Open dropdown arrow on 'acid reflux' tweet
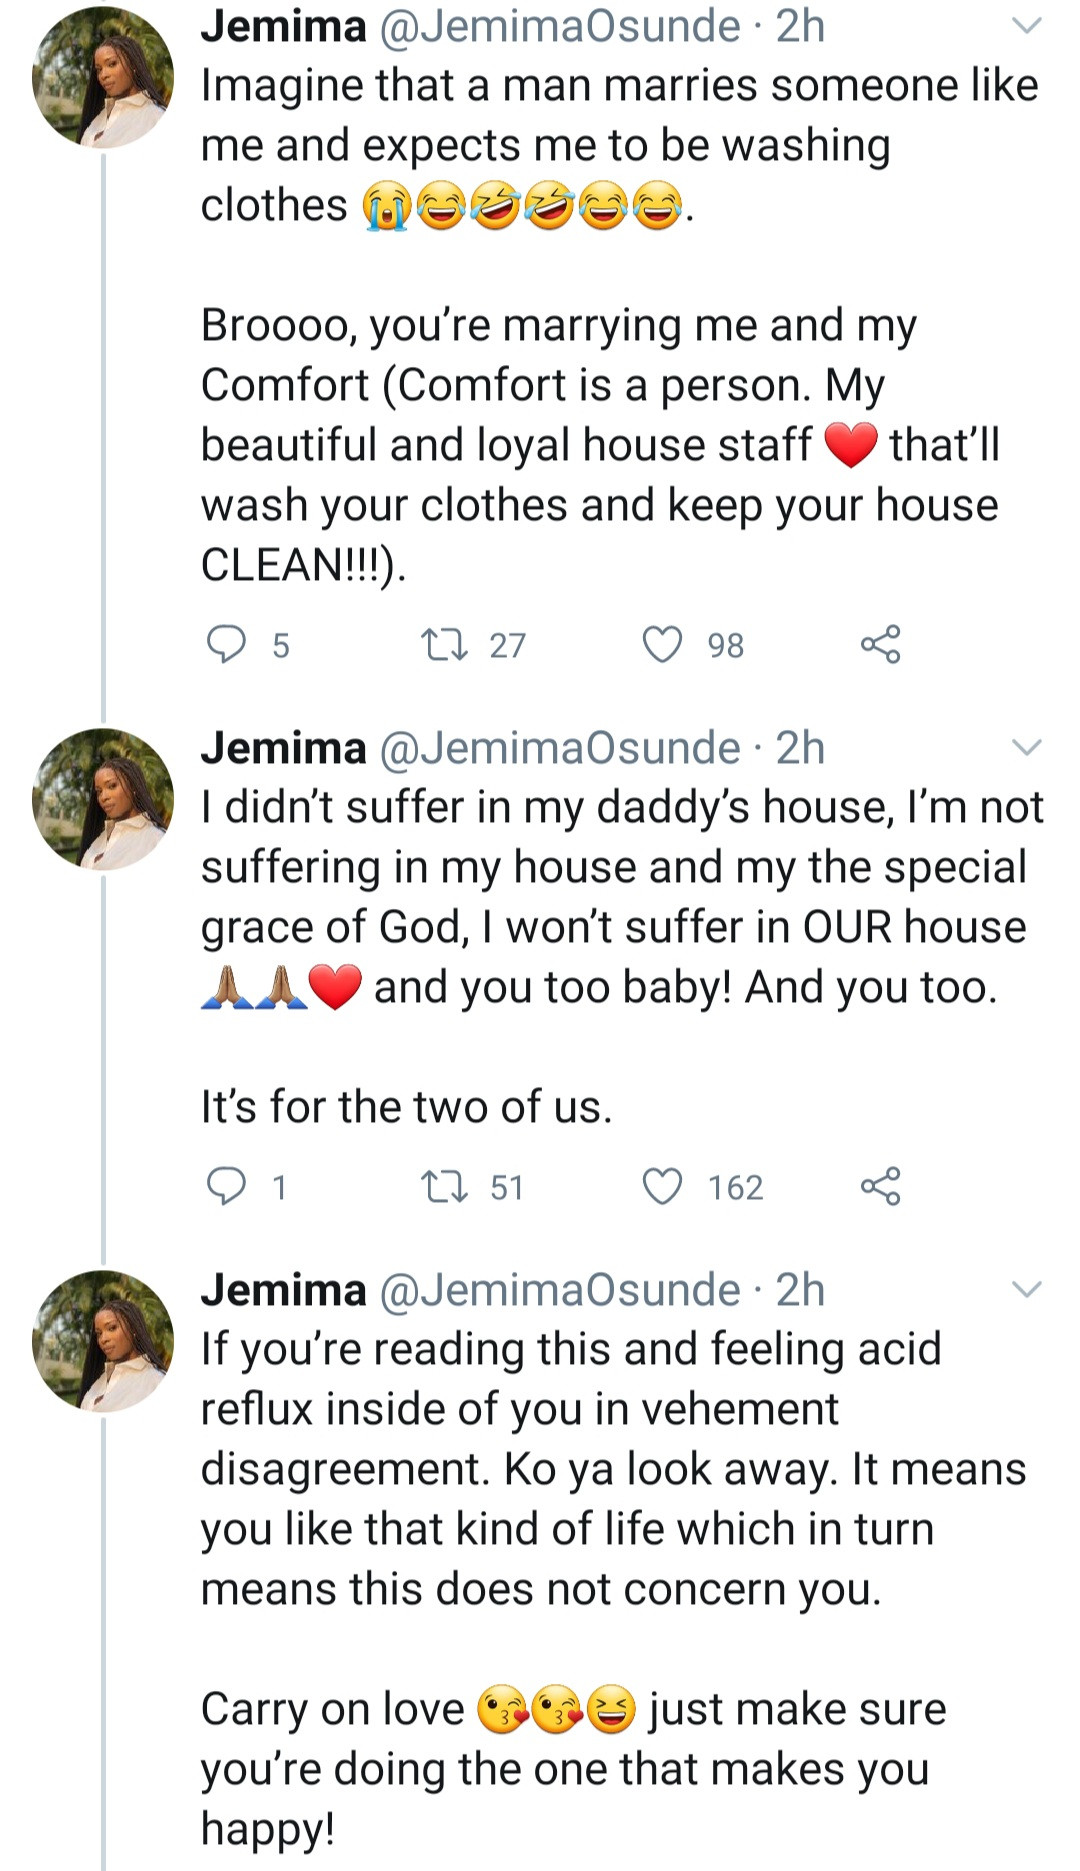The width and height of the screenshot is (1080, 1871). click(1027, 1290)
